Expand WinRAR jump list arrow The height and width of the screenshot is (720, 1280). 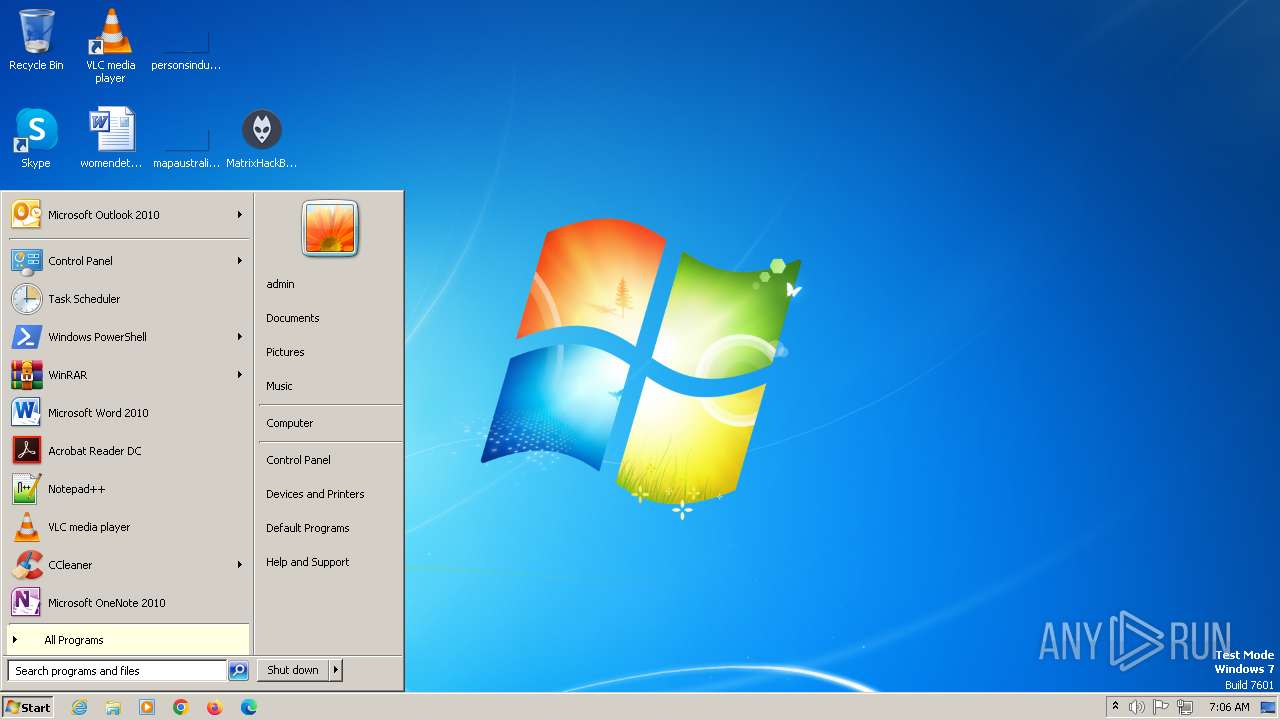240,375
